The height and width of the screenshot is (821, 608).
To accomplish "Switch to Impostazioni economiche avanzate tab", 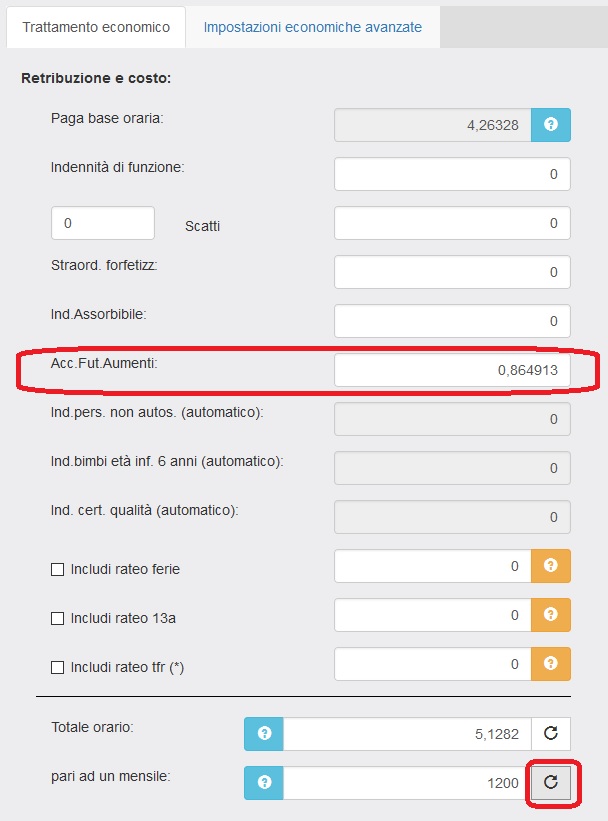I will [x=312, y=27].
